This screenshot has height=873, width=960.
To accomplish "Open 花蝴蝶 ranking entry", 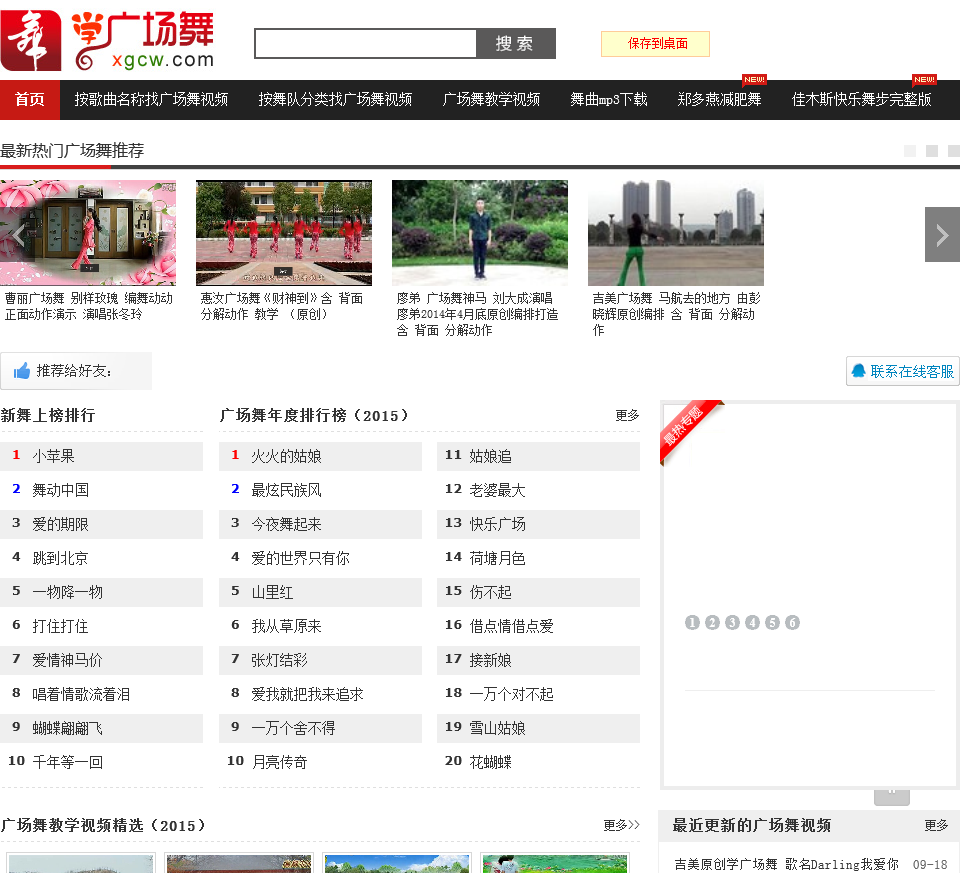I will pyautogui.click(x=490, y=762).
